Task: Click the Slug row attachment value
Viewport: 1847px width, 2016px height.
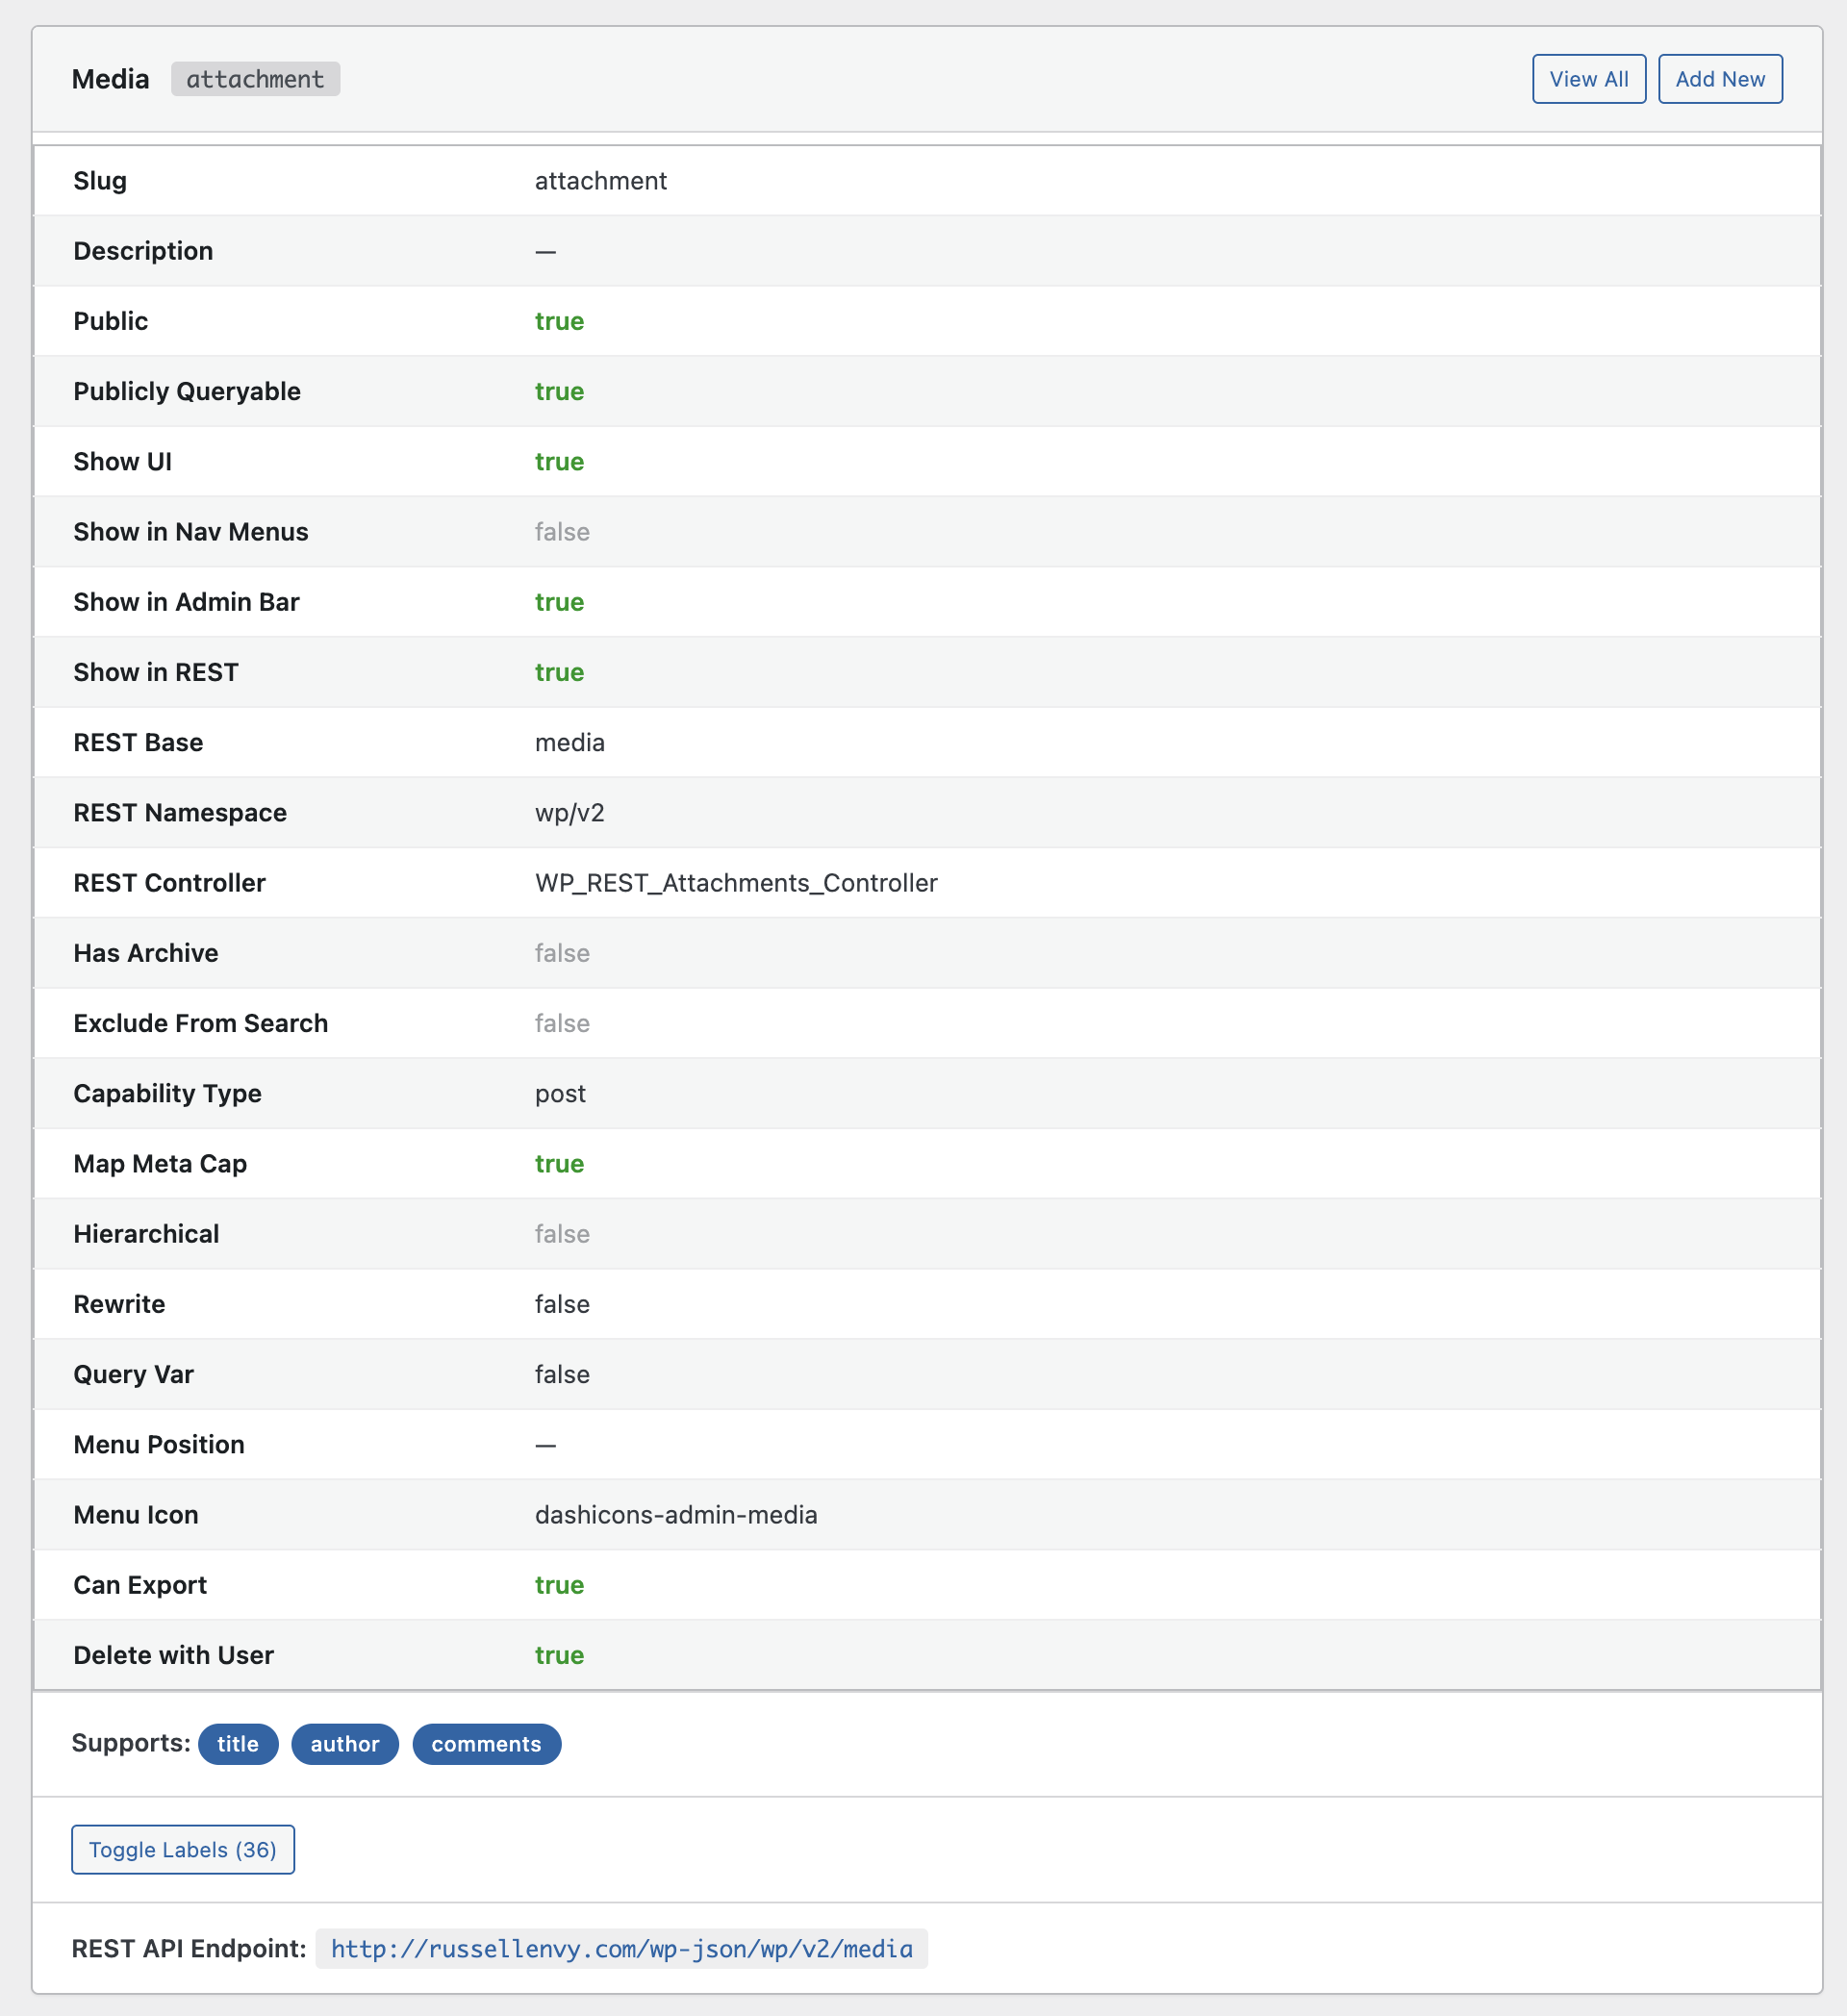Action: (x=600, y=181)
